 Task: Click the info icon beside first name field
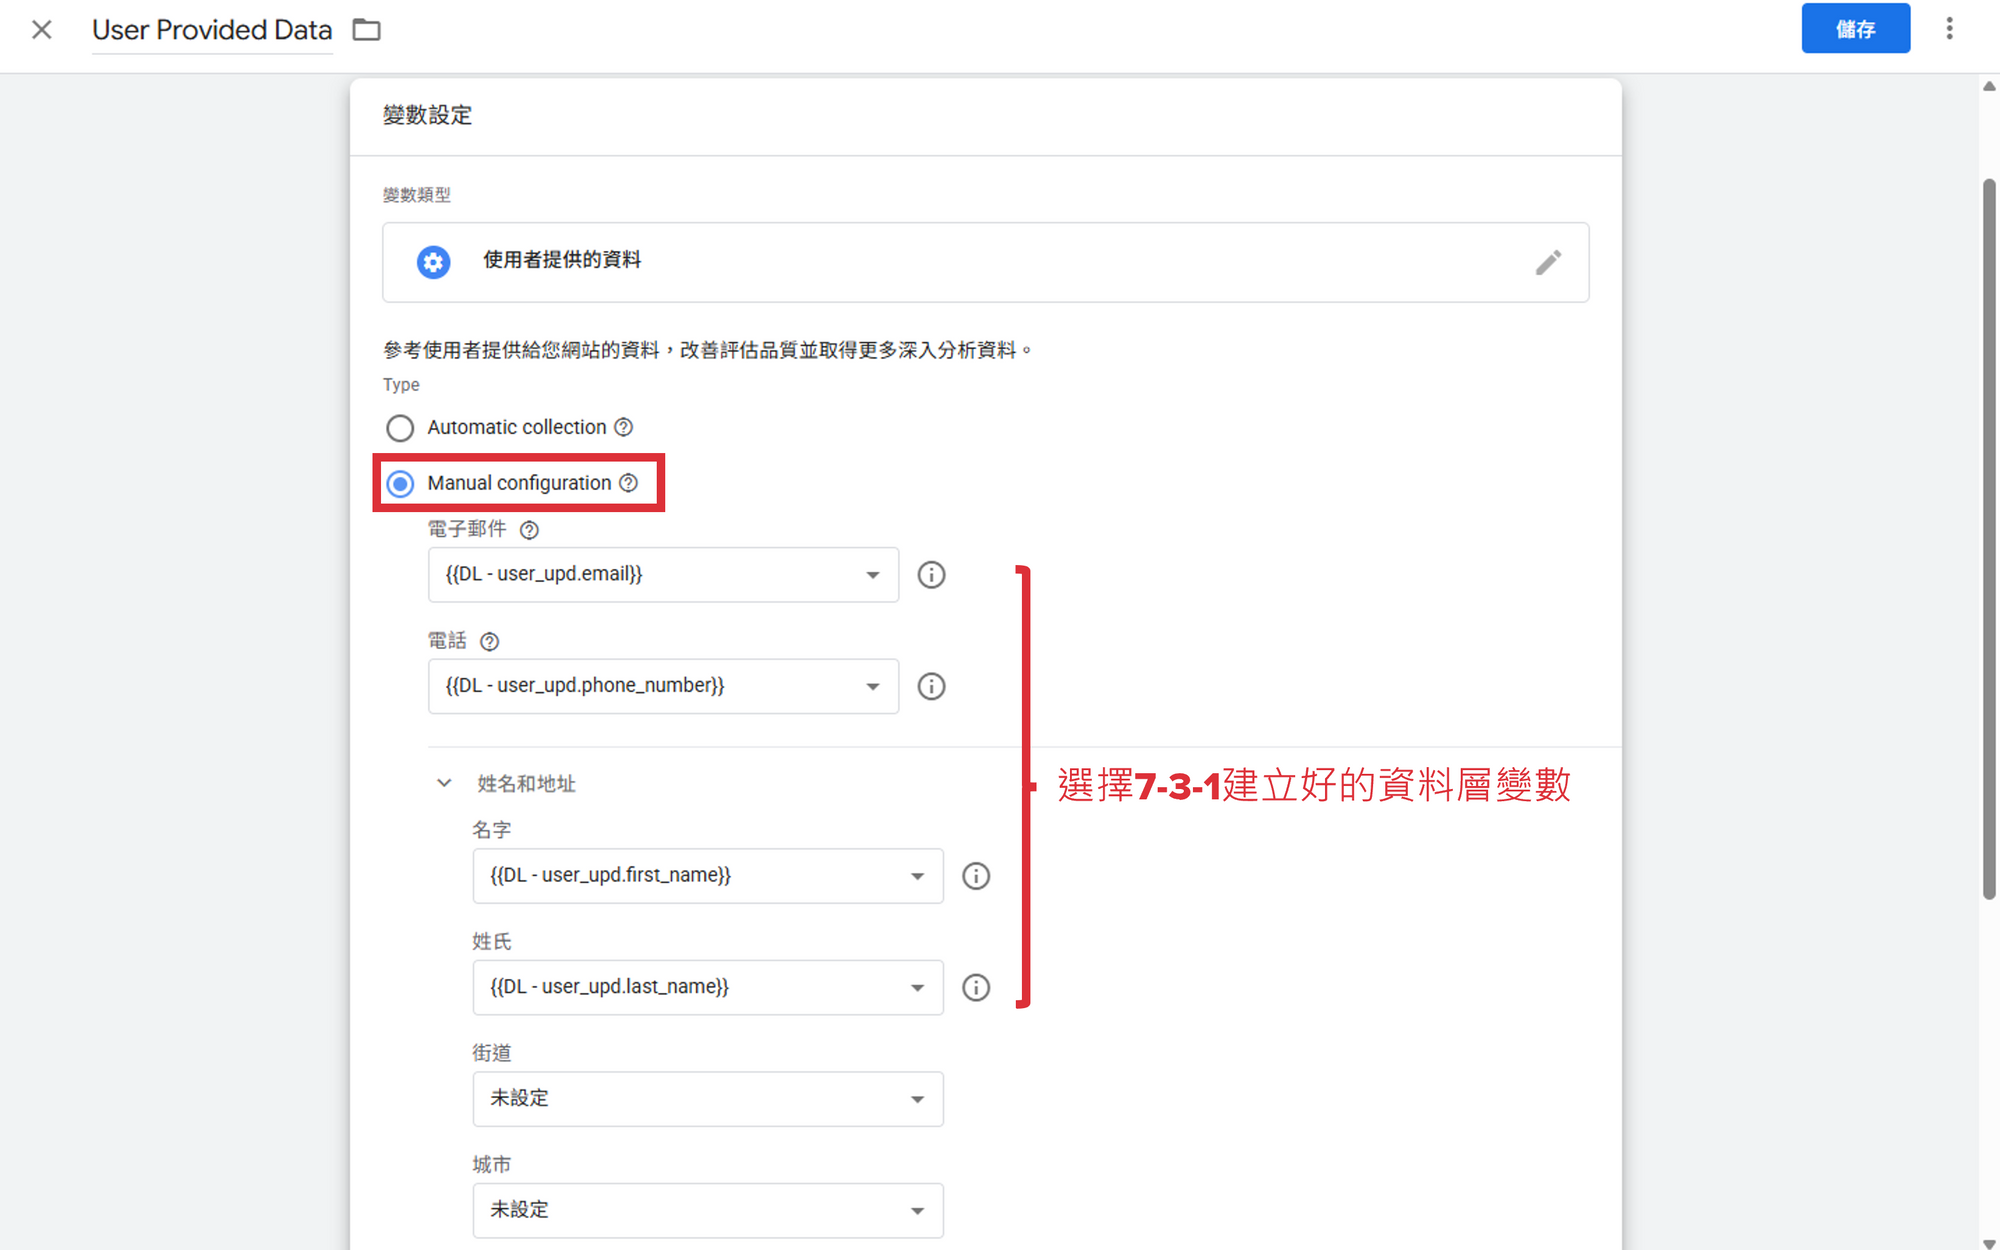[976, 876]
